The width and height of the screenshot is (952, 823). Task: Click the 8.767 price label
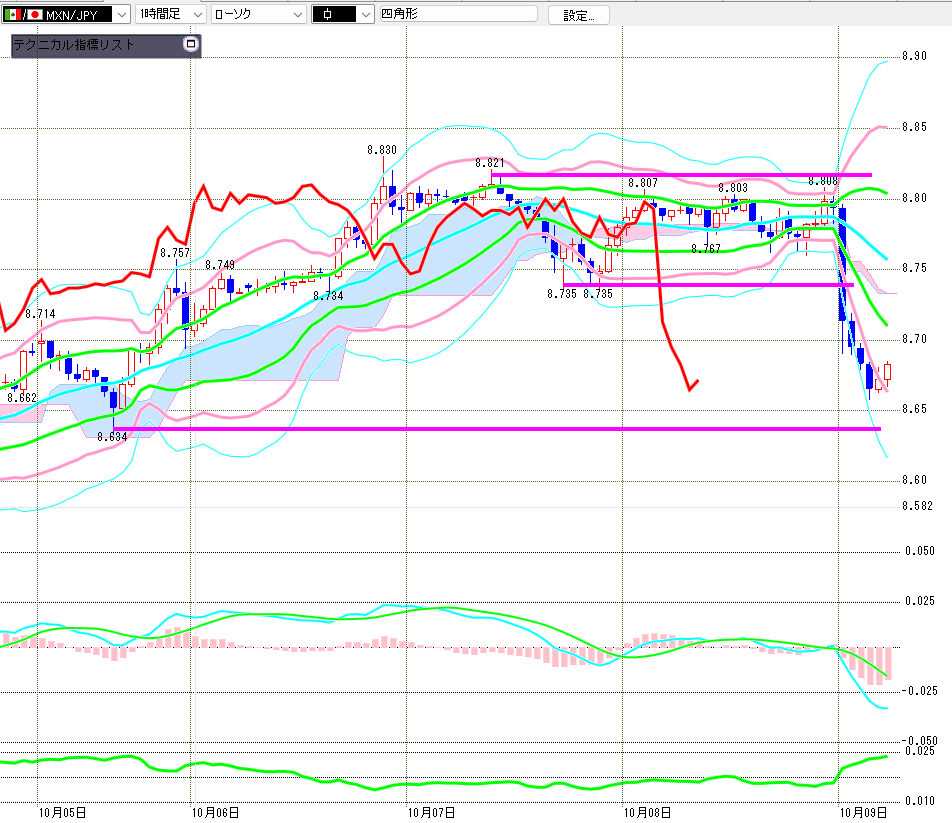click(706, 248)
